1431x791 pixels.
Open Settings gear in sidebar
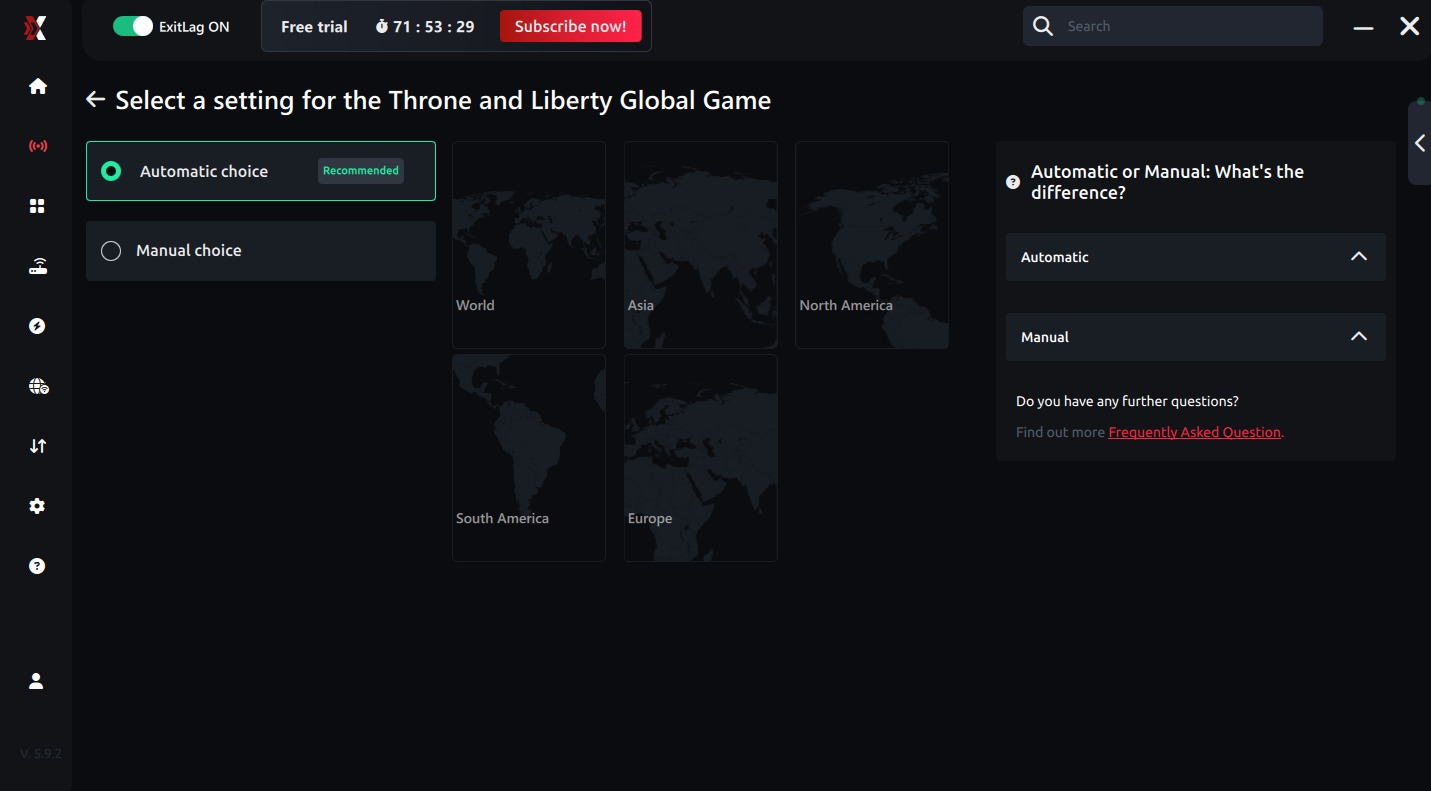coord(38,506)
